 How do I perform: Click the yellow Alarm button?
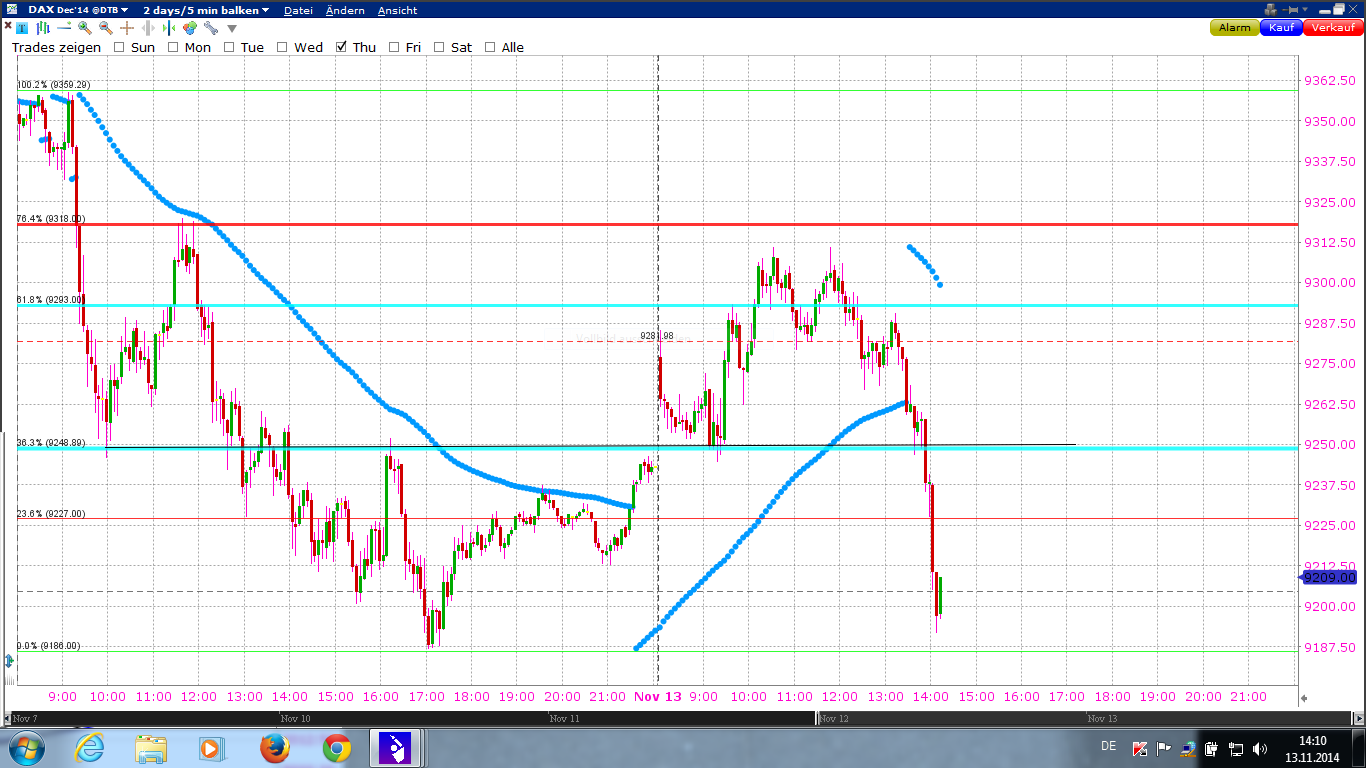pyautogui.click(x=1234, y=28)
